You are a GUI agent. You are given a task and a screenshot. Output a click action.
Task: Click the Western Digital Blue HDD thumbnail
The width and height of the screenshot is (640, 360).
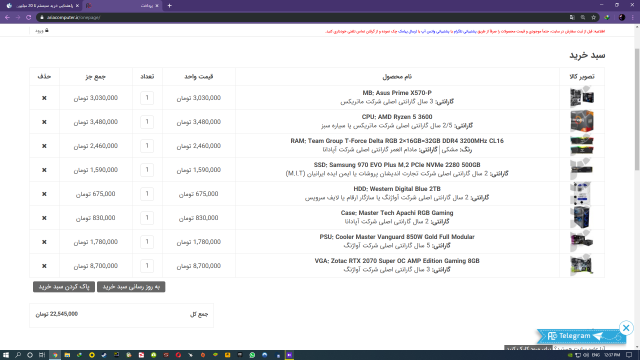coord(582,194)
